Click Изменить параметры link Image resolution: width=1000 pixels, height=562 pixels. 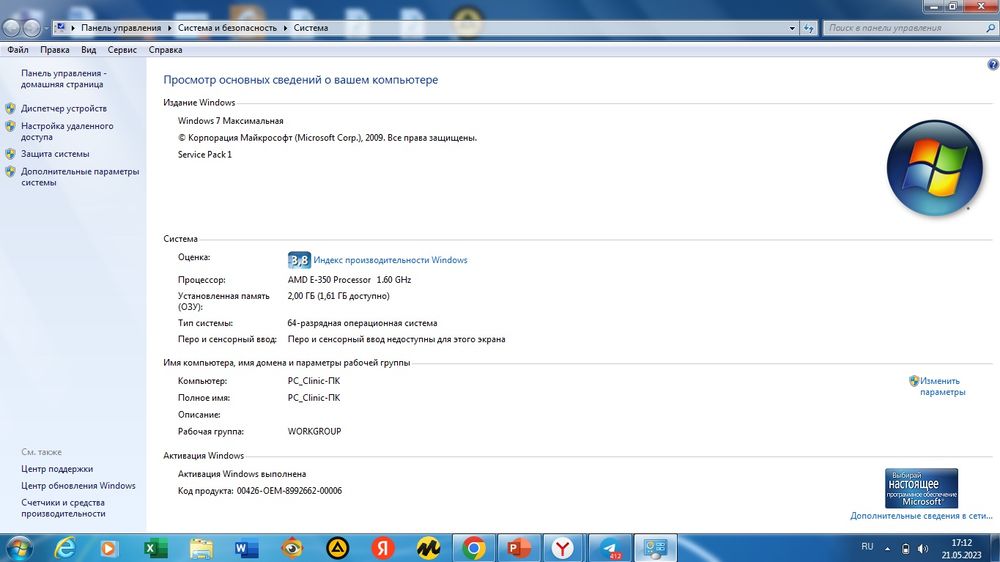tap(942, 387)
